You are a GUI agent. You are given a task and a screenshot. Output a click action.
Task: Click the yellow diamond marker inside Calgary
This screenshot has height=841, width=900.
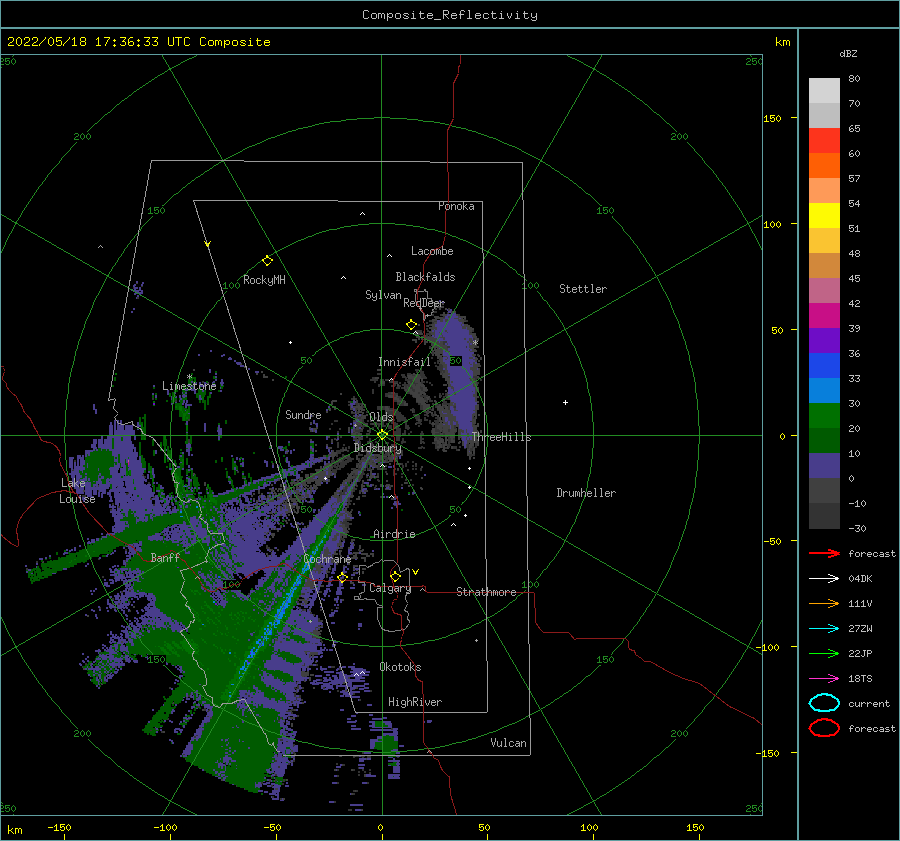coord(395,576)
